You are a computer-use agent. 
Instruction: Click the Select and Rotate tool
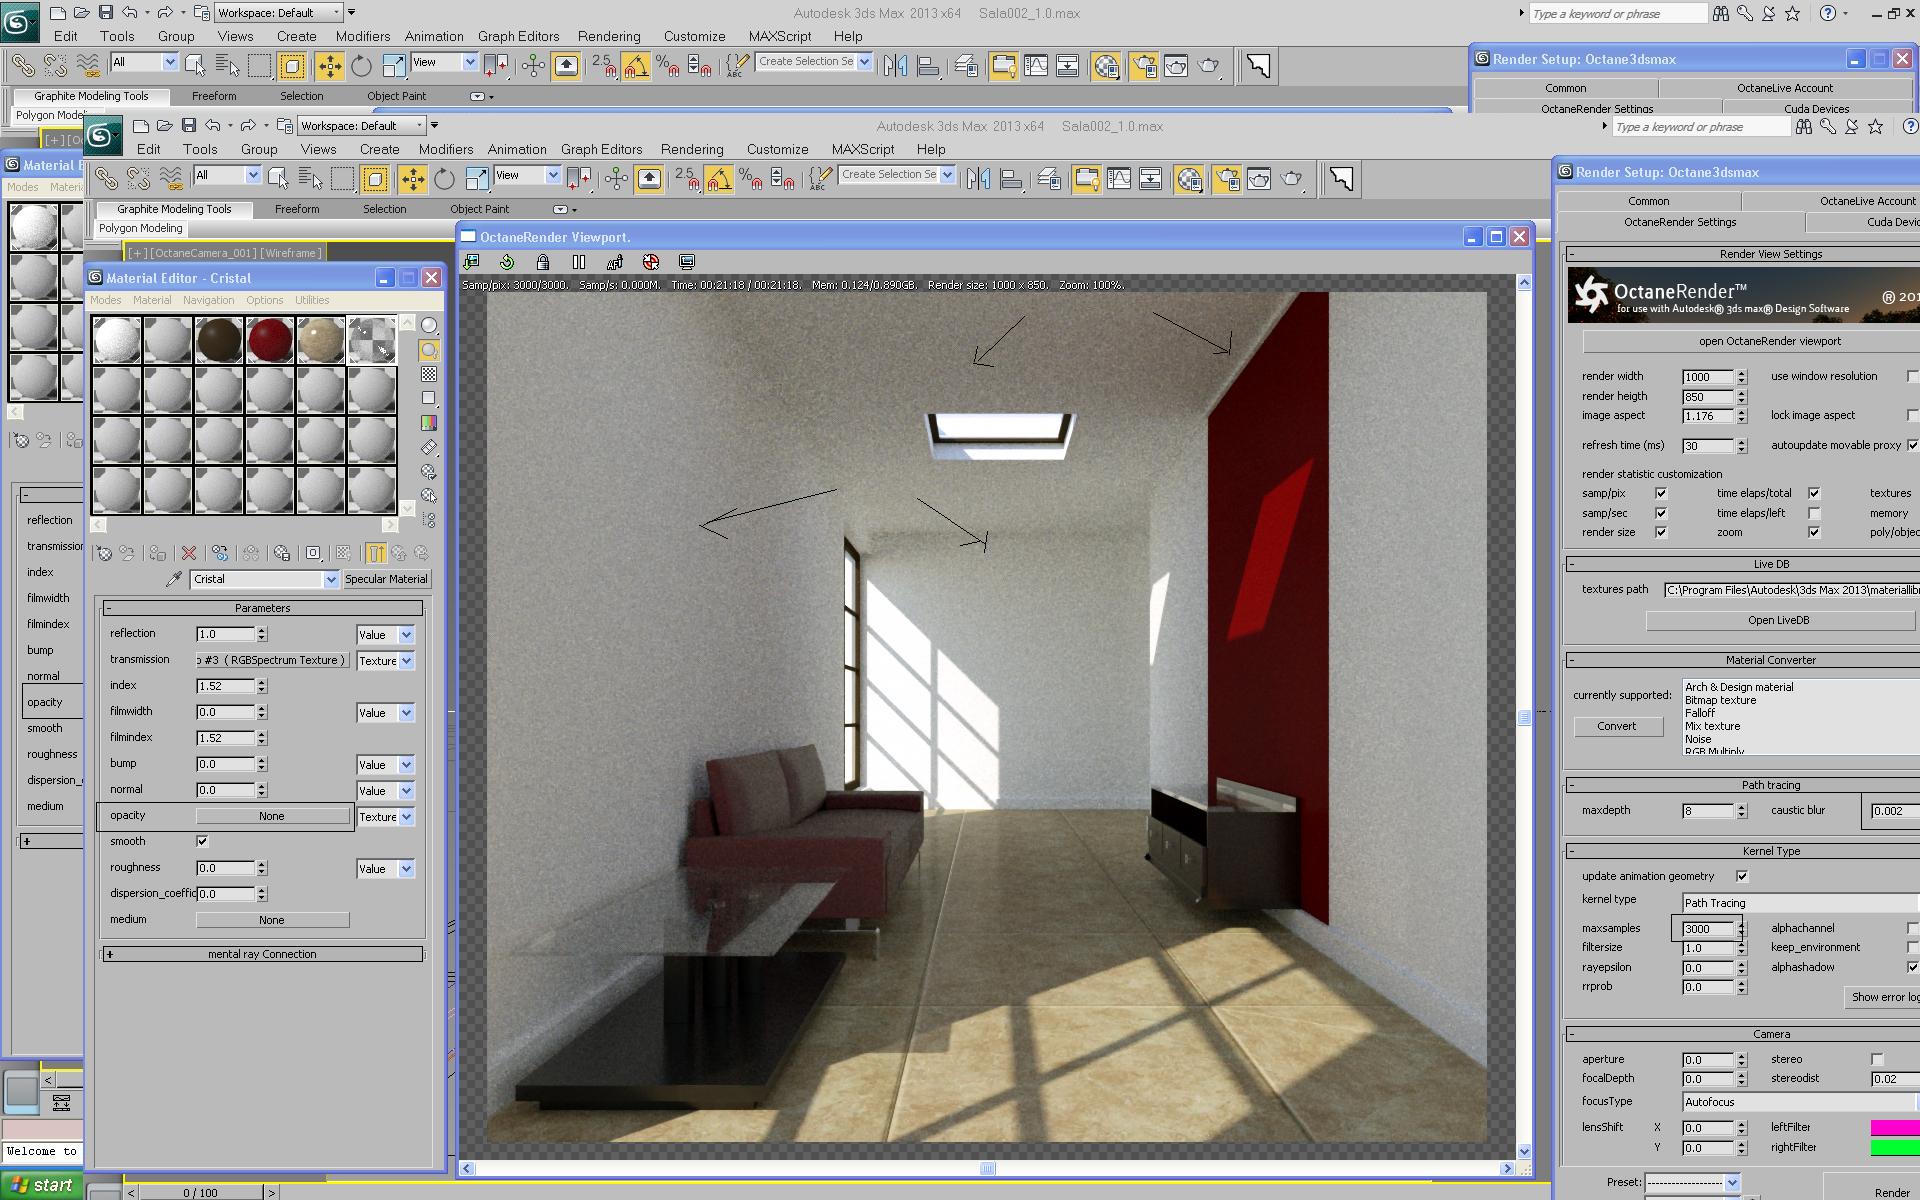click(x=444, y=179)
